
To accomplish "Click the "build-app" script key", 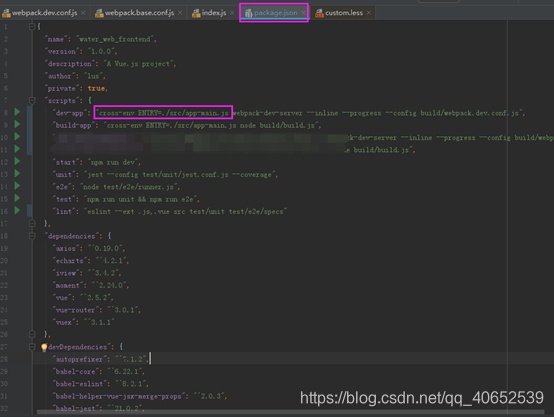I will click(x=73, y=125).
